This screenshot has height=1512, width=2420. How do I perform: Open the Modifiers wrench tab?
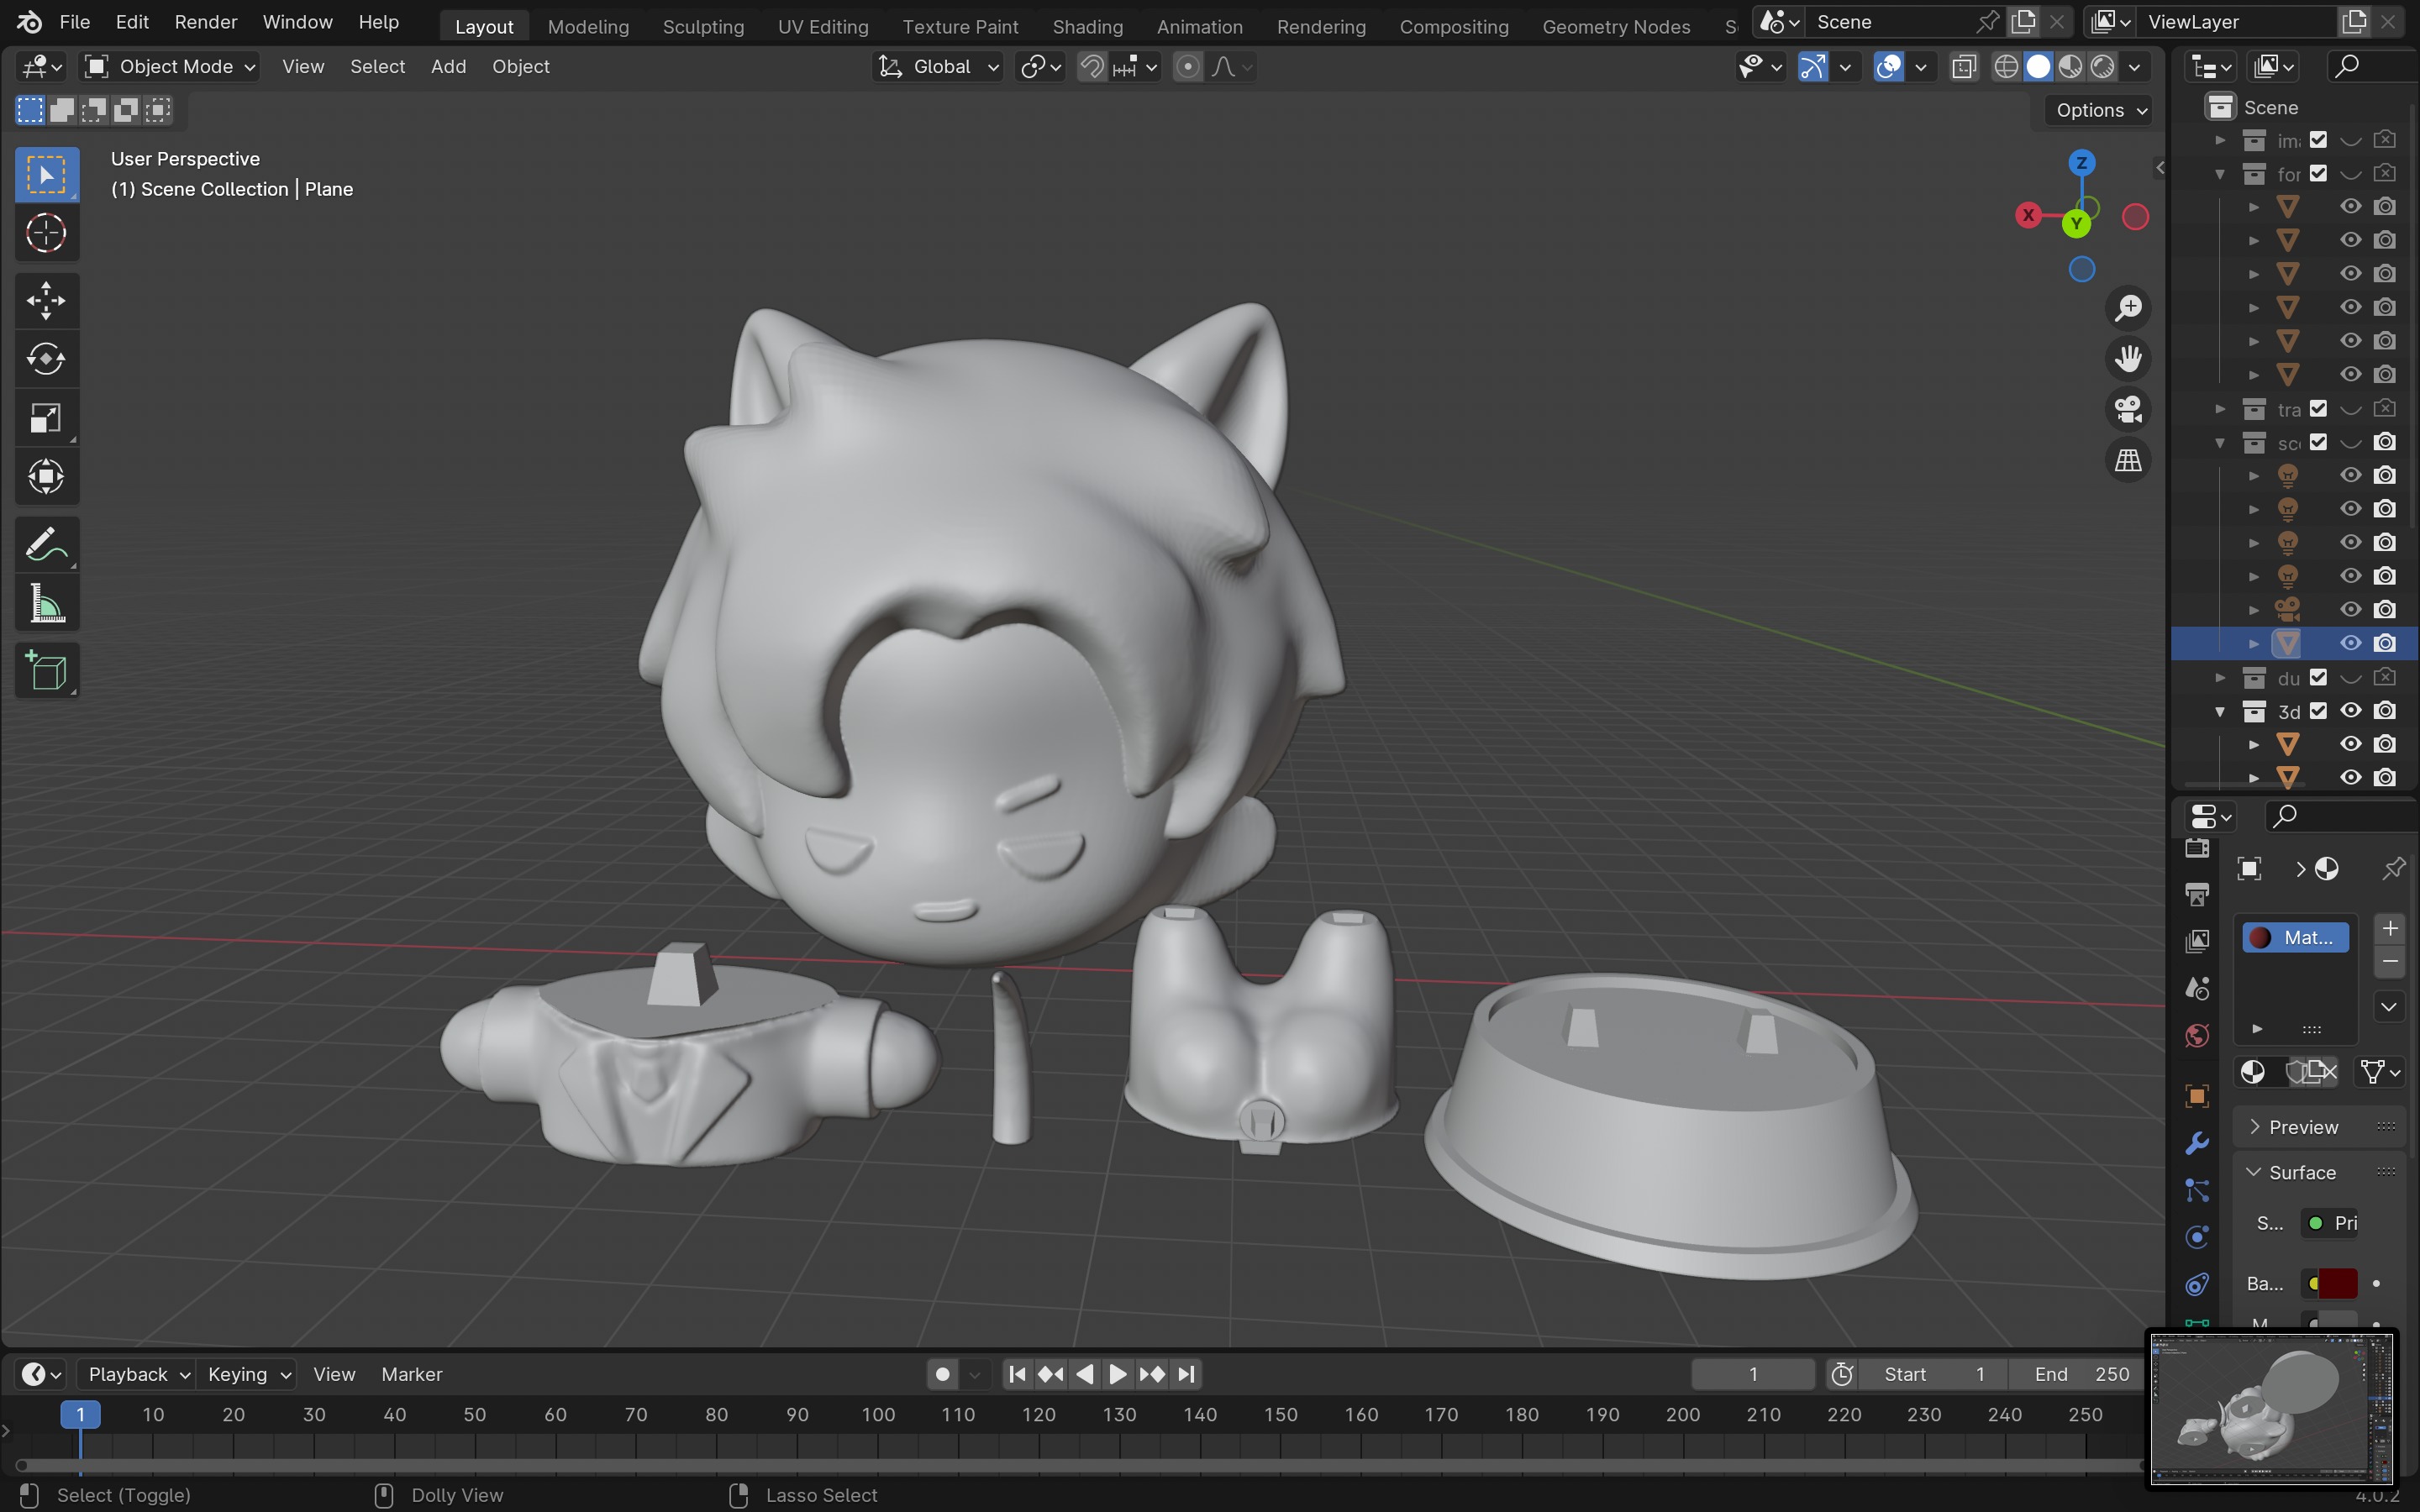click(x=2197, y=1143)
